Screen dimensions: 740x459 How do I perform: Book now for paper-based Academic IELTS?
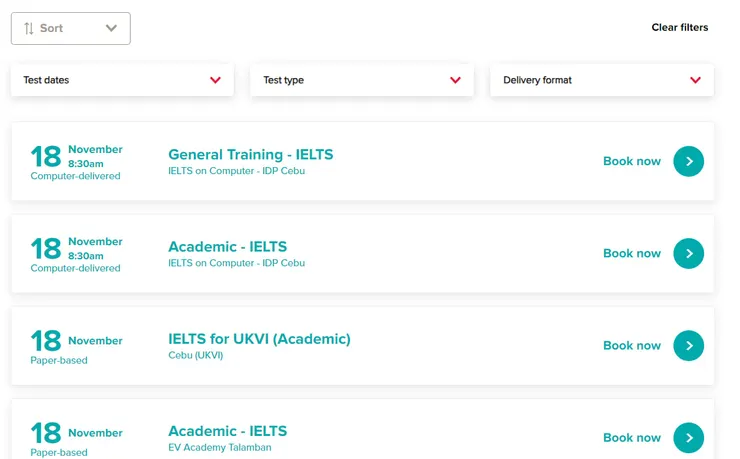pos(632,437)
